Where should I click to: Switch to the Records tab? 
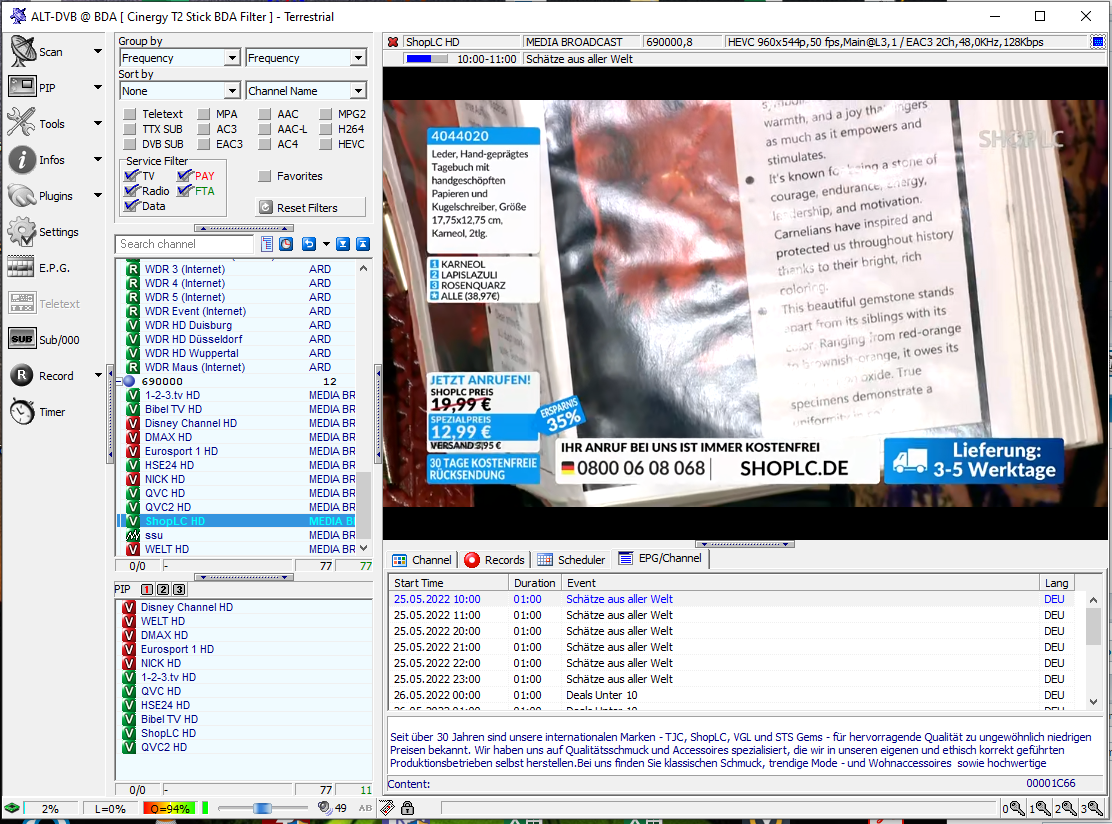click(x=494, y=560)
